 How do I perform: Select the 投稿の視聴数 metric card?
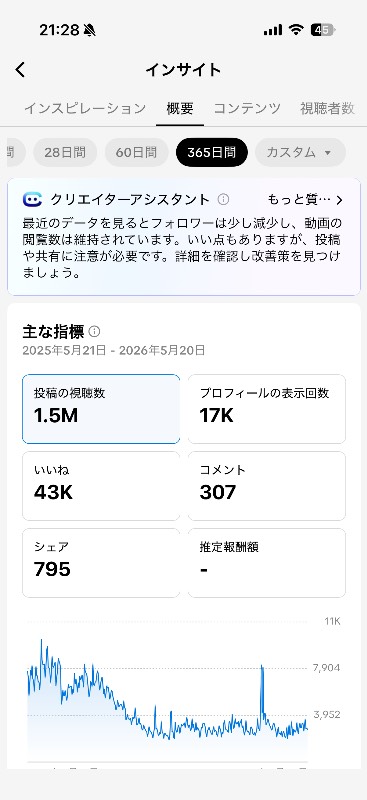tap(101, 409)
